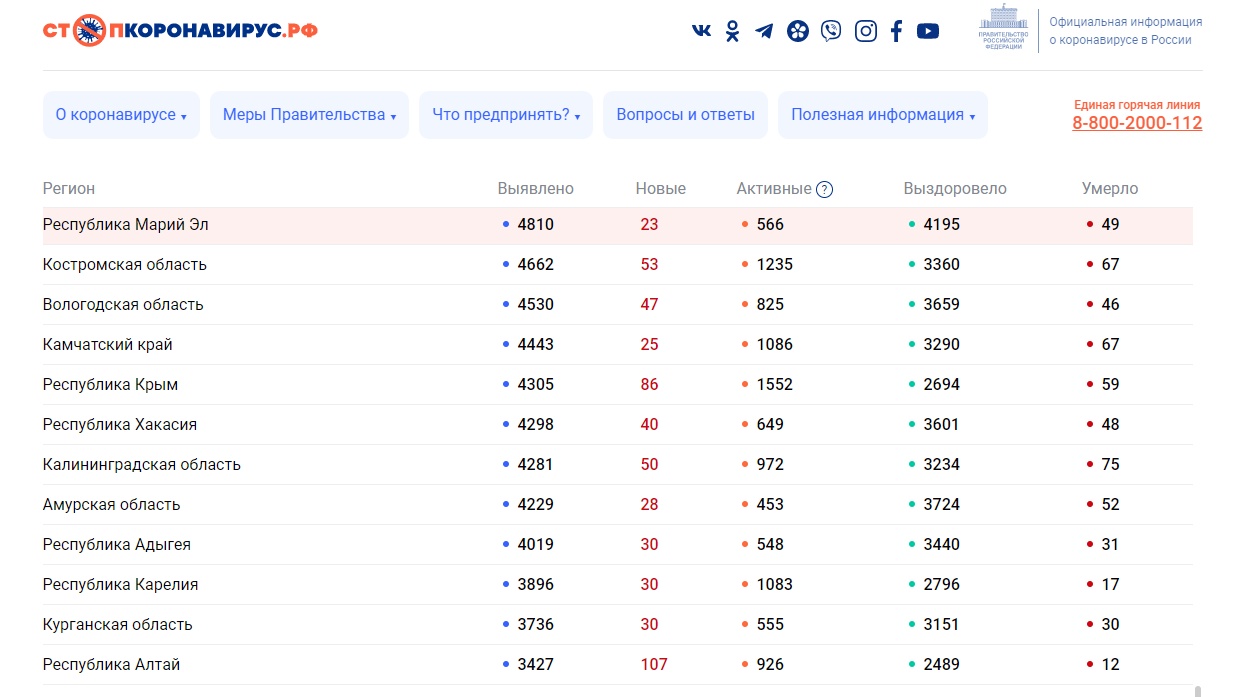The width and height of the screenshot is (1235, 697).
Task: Click the Instagram icon
Action: pos(866,31)
